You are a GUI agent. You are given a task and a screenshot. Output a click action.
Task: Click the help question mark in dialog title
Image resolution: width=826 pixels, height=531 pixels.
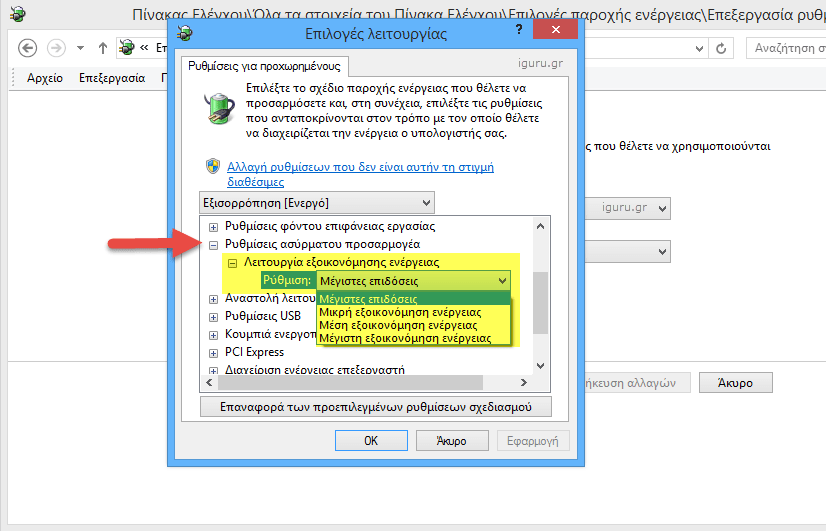pos(518,32)
